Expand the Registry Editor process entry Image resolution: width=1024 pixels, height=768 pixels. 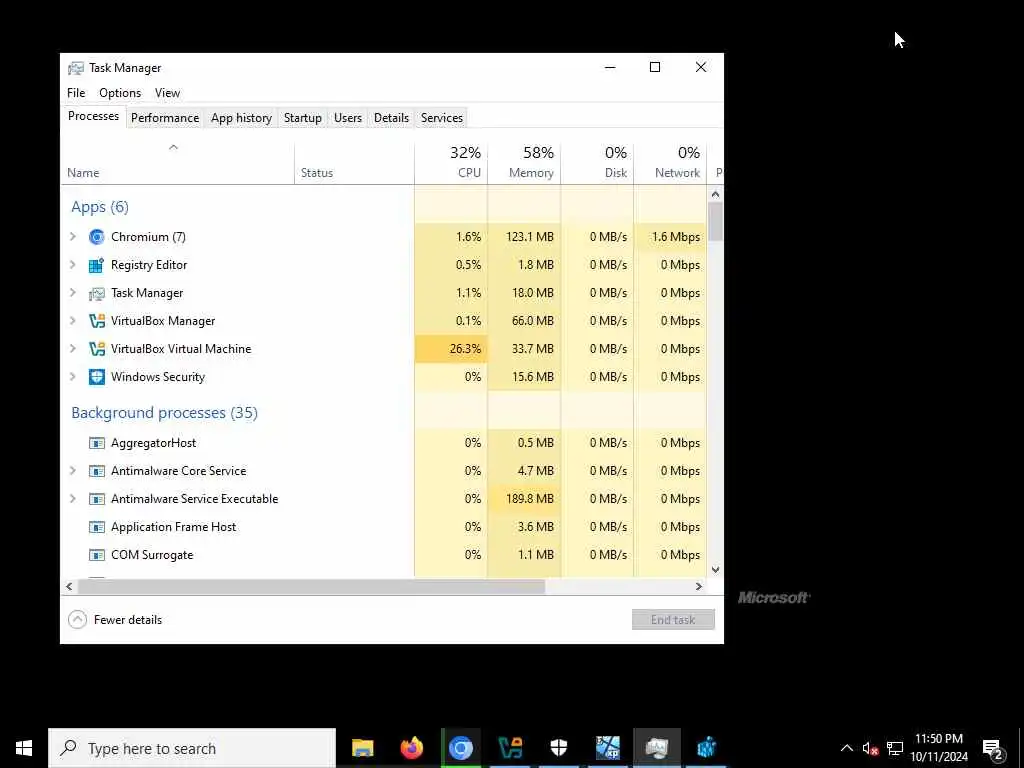pyautogui.click(x=73, y=264)
